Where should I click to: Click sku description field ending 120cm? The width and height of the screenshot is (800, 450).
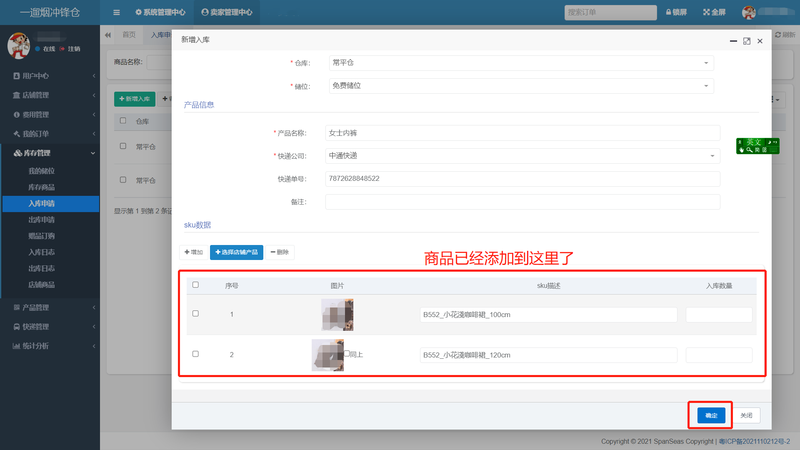(548, 355)
